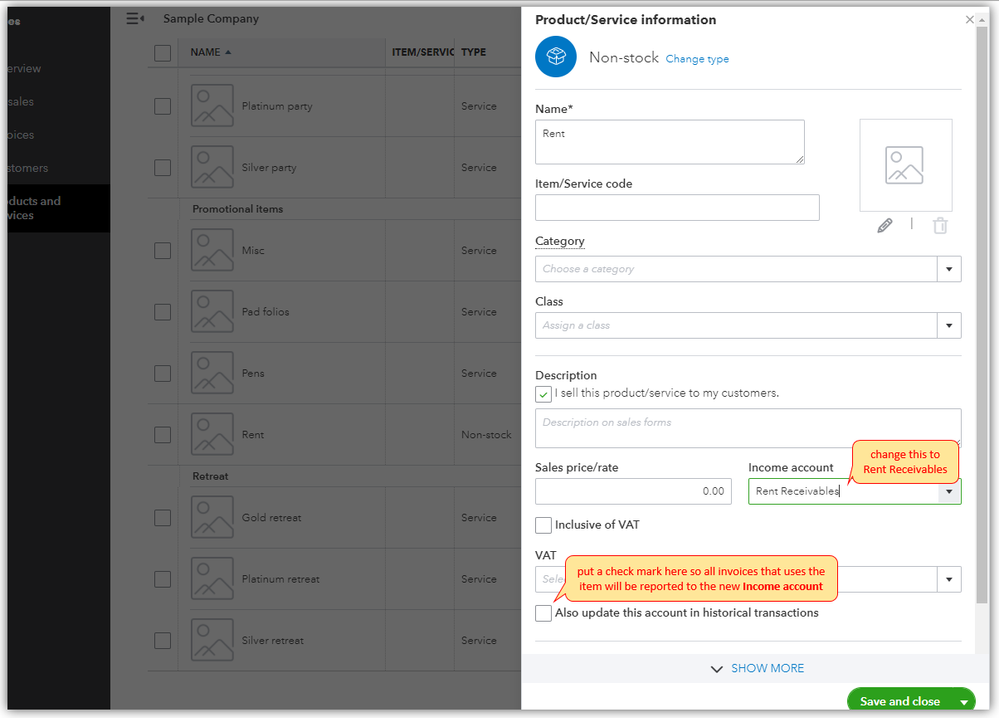
Task: Tick the Gold retreat row checkbox
Action: pos(162,517)
